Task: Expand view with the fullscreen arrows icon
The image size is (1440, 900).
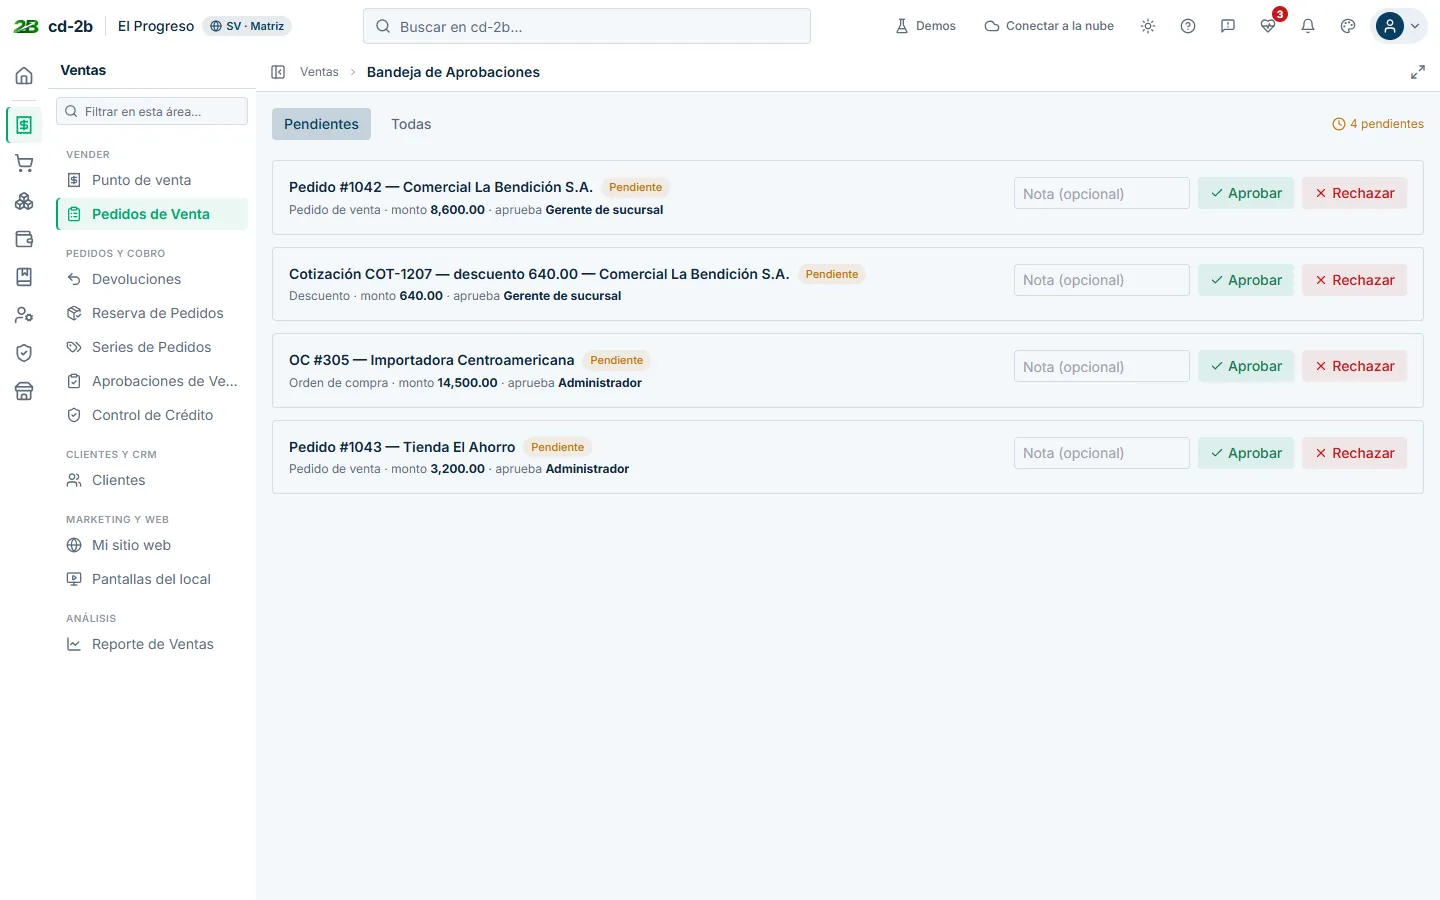Action: pyautogui.click(x=1418, y=72)
